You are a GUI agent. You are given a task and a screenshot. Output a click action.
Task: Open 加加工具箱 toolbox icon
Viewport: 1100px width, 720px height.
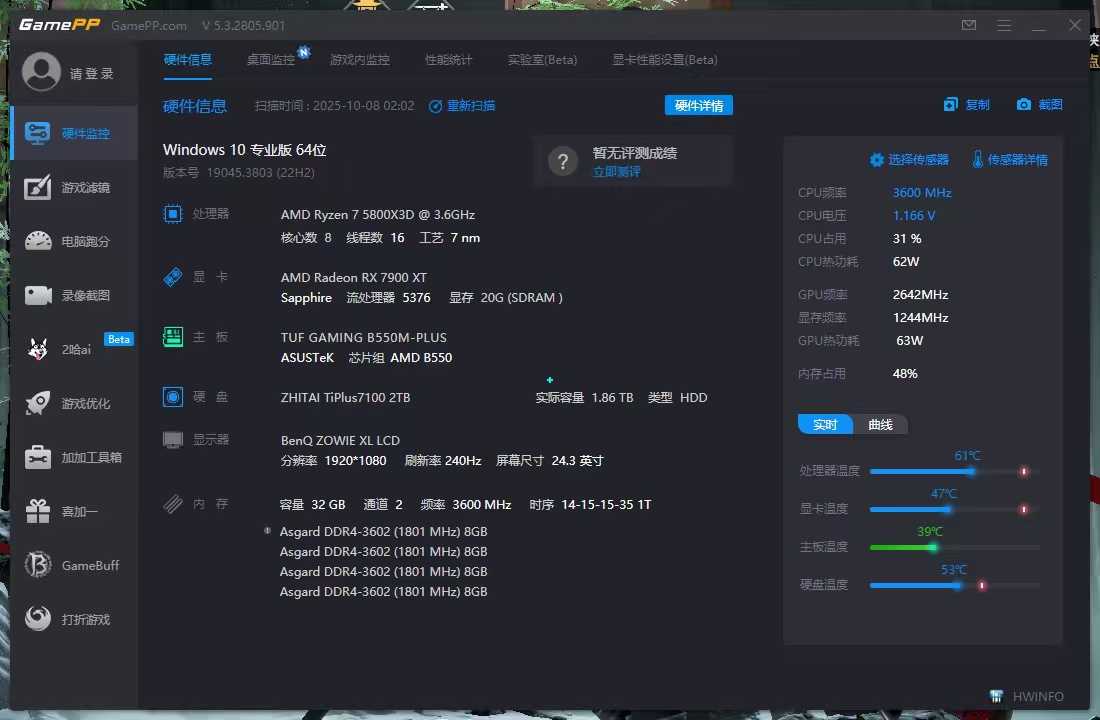pyautogui.click(x=38, y=458)
